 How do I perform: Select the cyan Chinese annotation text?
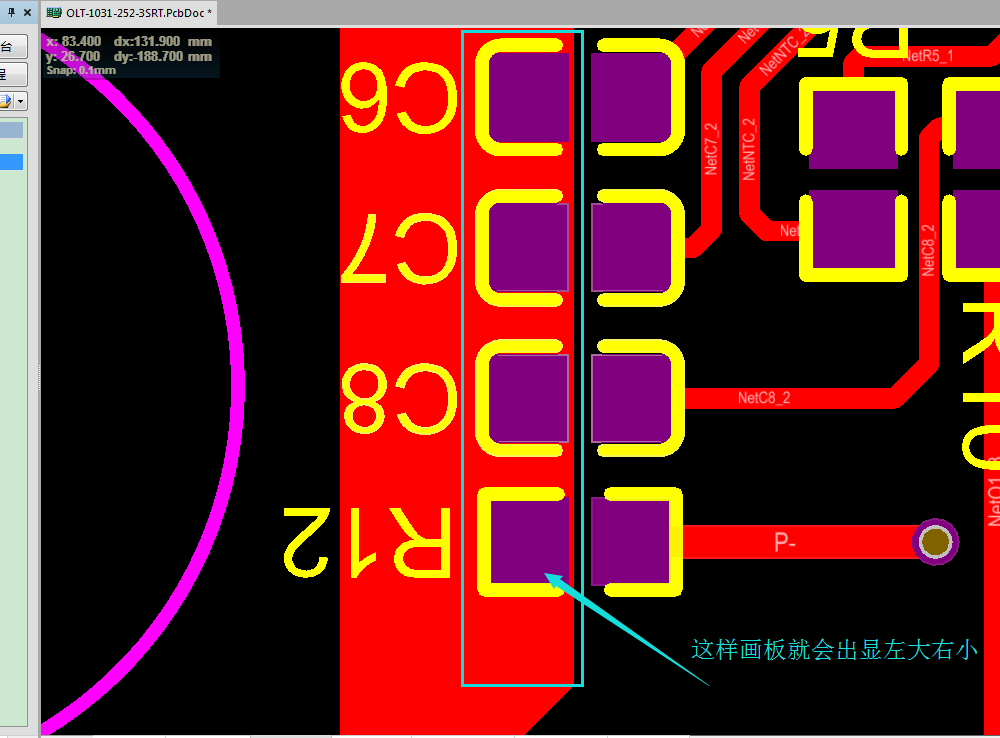[x=834, y=650]
